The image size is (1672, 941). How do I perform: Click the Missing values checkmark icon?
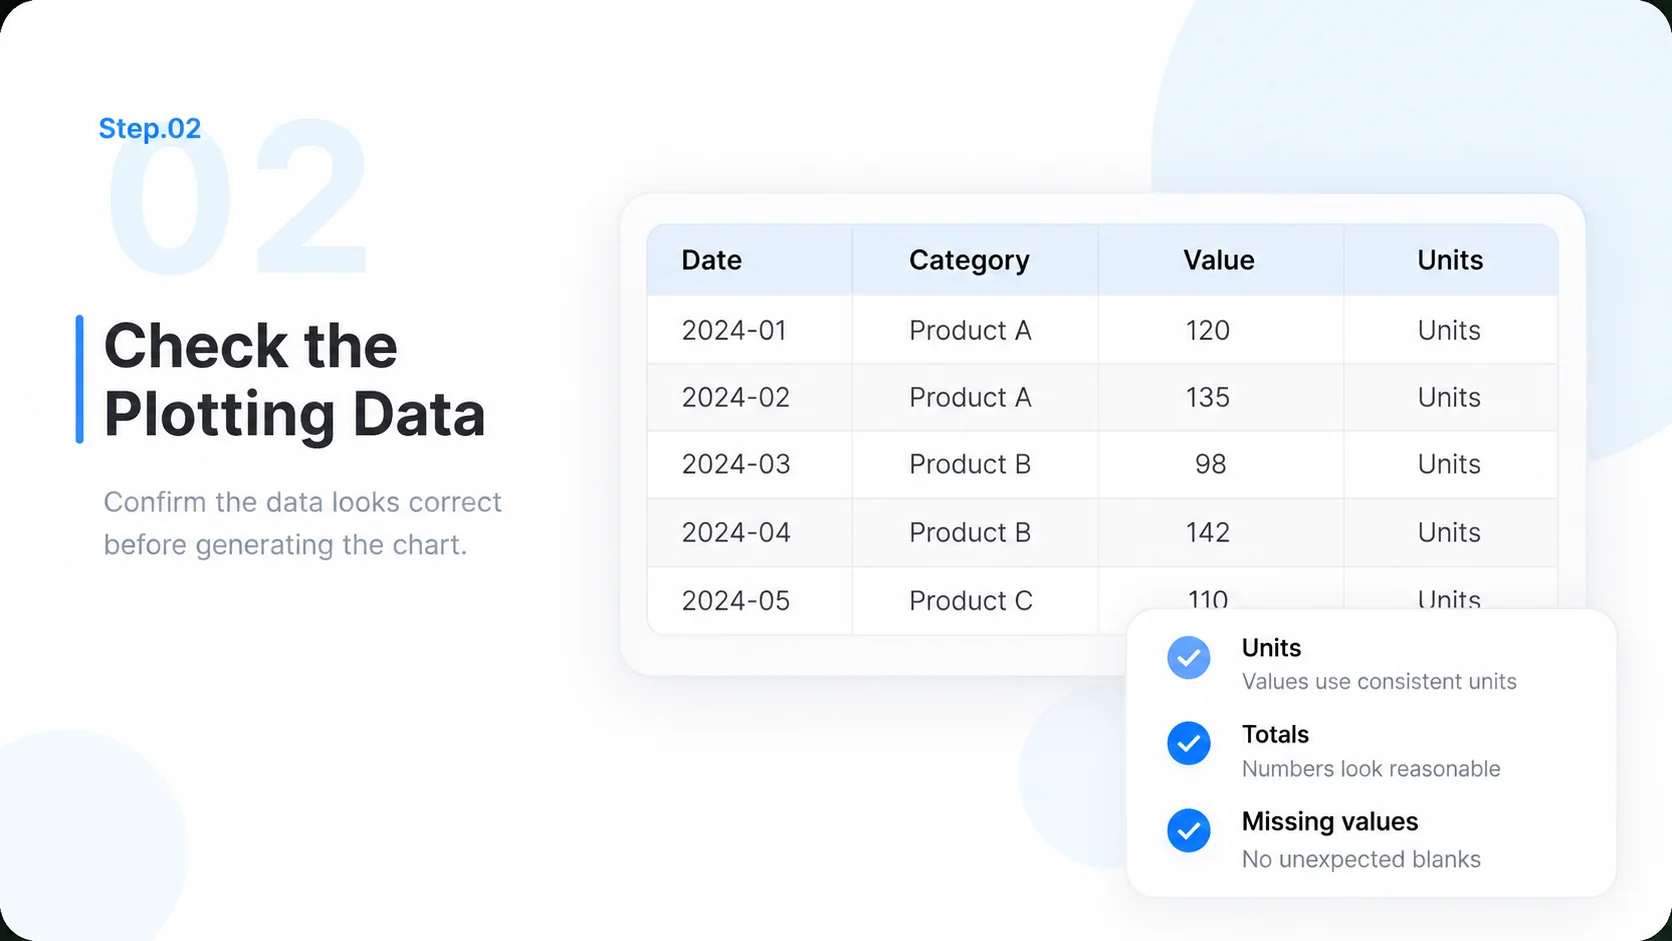tap(1188, 830)
